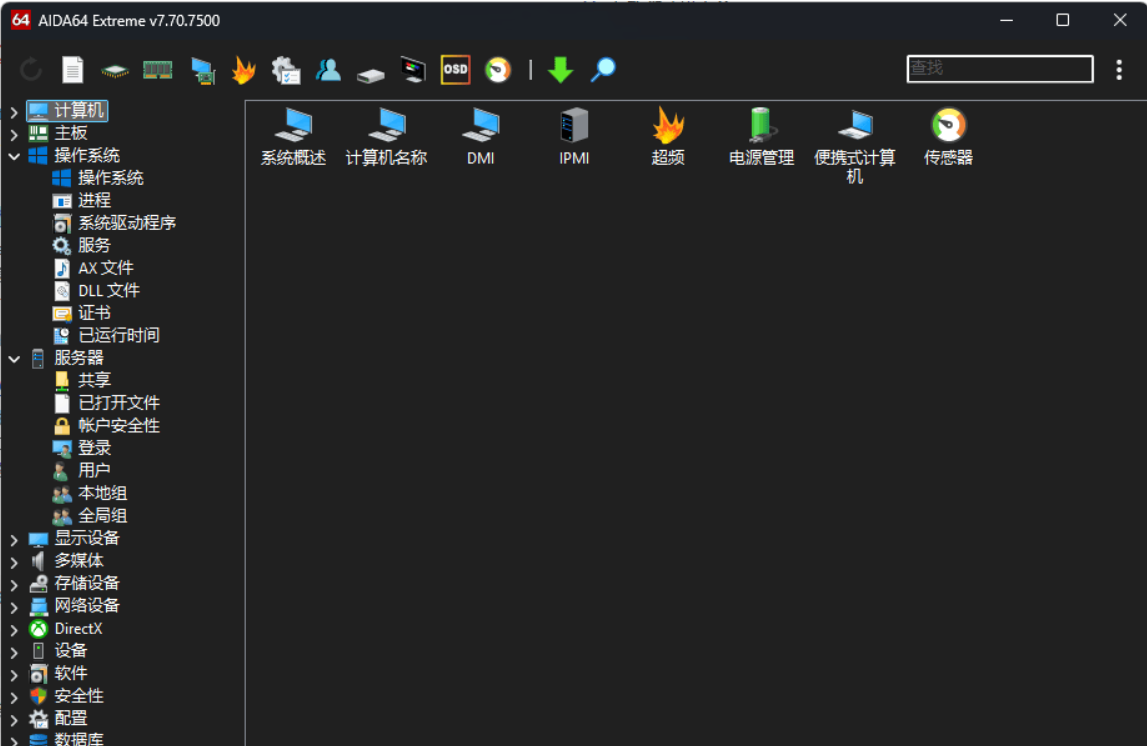Expand the 计算机 tree node chevron
Screen dimensions: 1147x746
14,112
